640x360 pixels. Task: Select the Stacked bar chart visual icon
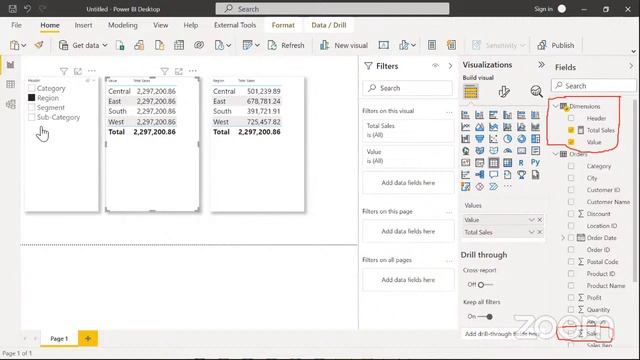coord(465,115)
